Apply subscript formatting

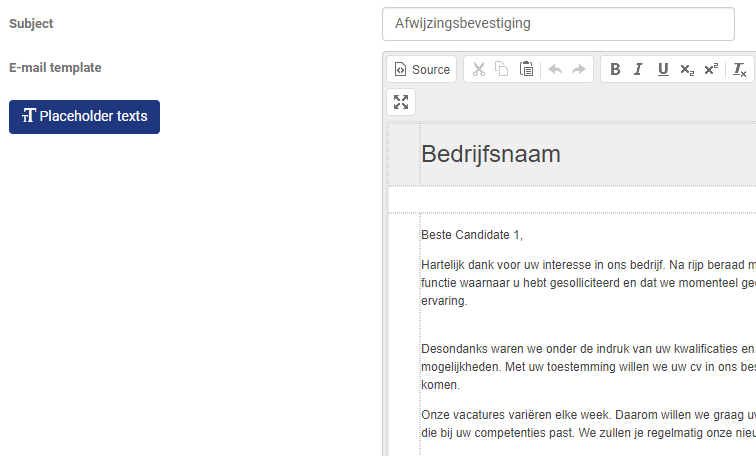click(686, 69)
